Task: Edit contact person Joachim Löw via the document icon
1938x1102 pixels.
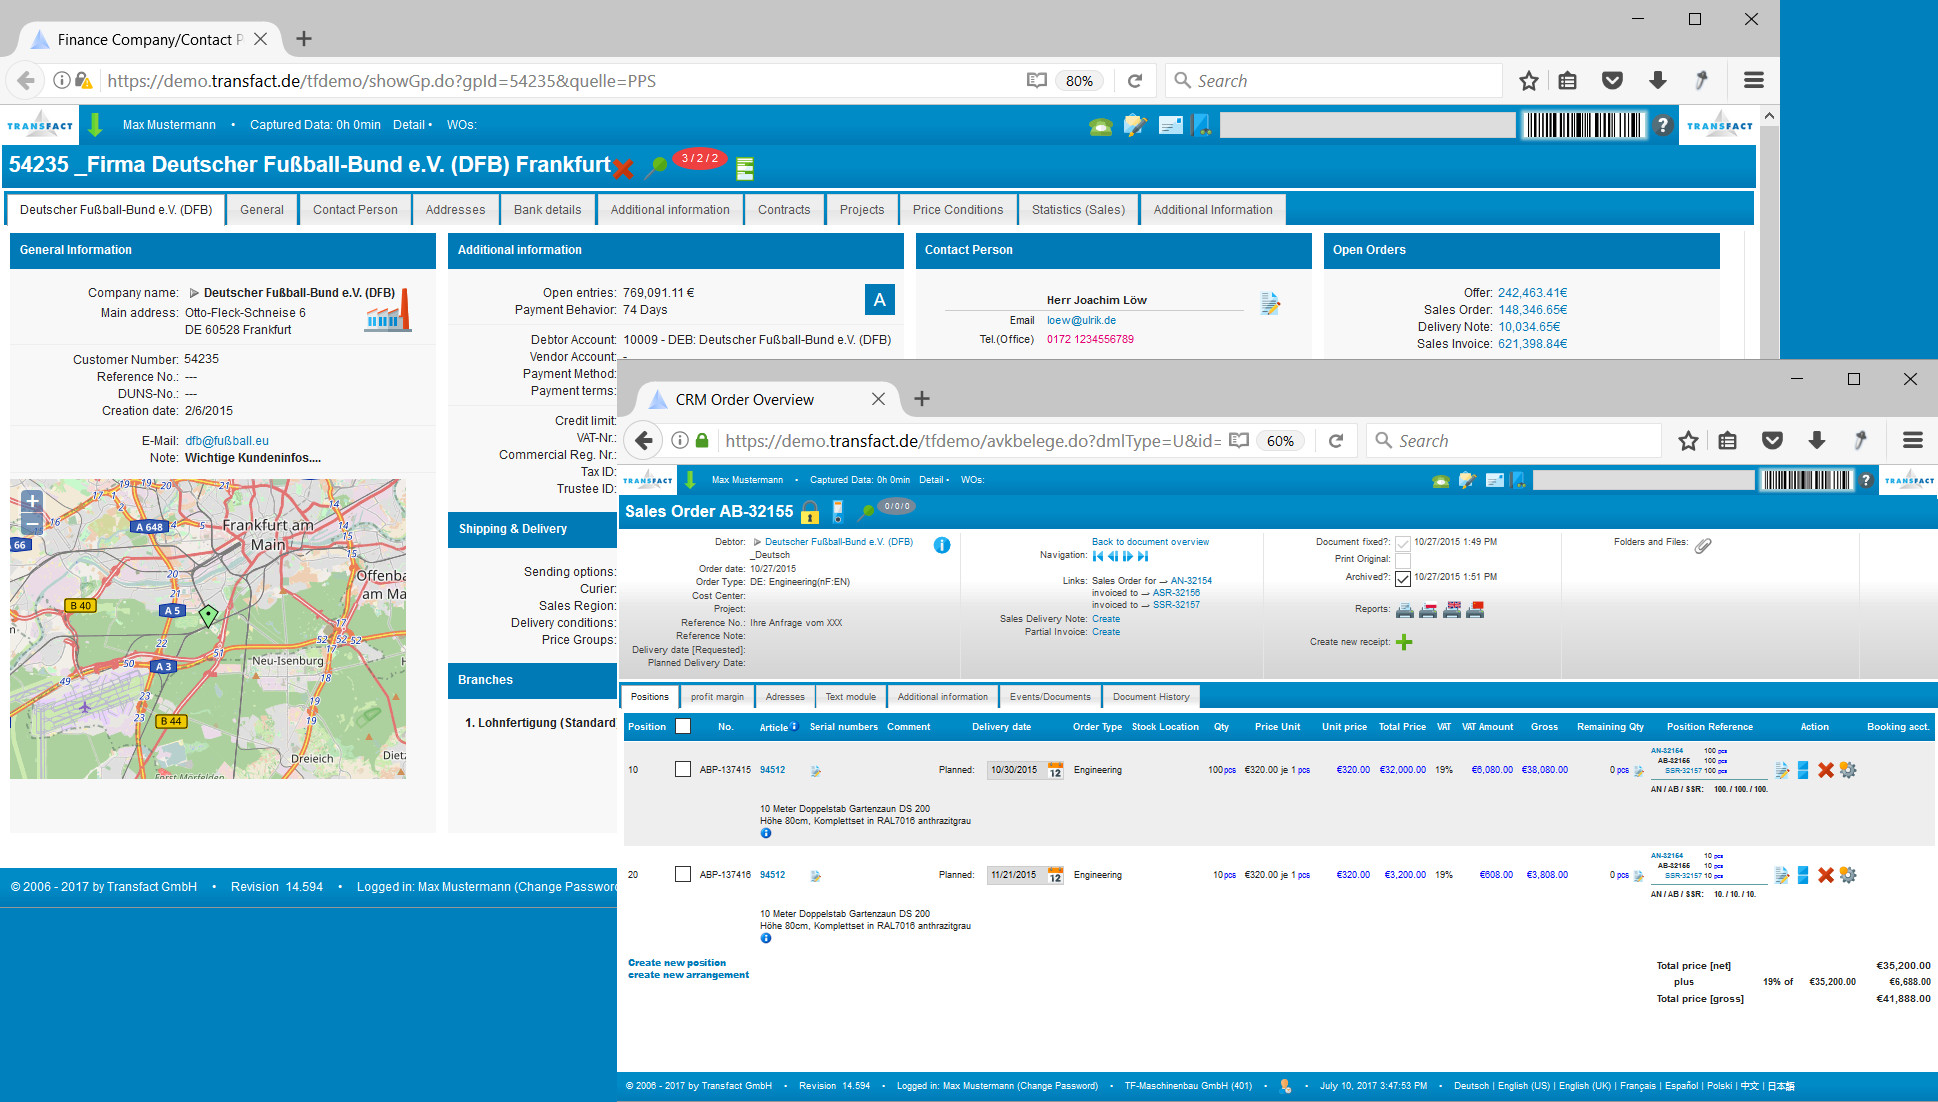Action: (x=1270, y=303)
